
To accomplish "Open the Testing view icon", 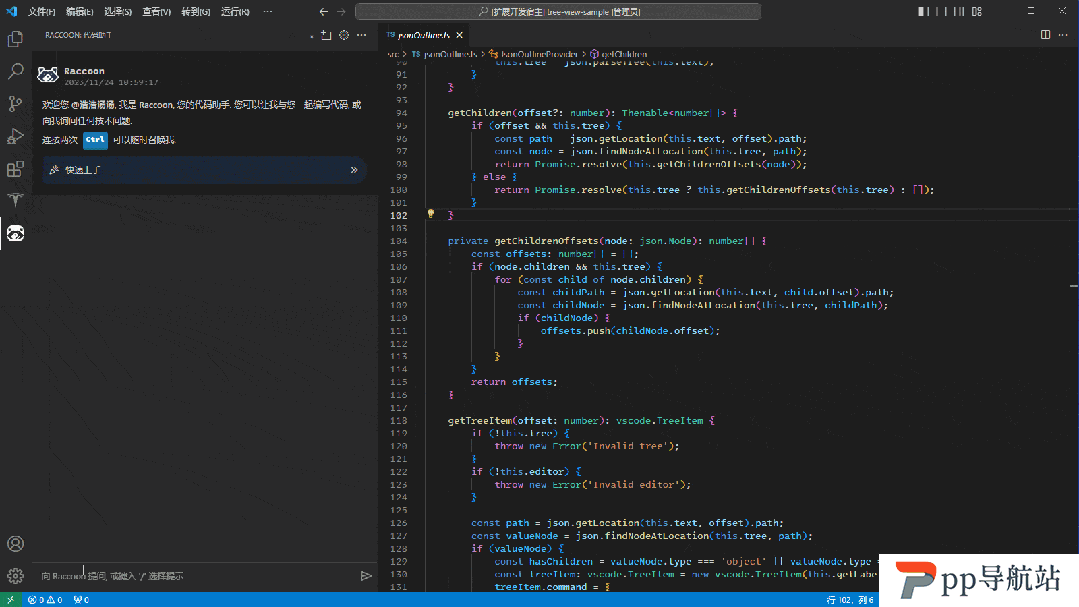I will pyautogui.click(x=15, y=200).
